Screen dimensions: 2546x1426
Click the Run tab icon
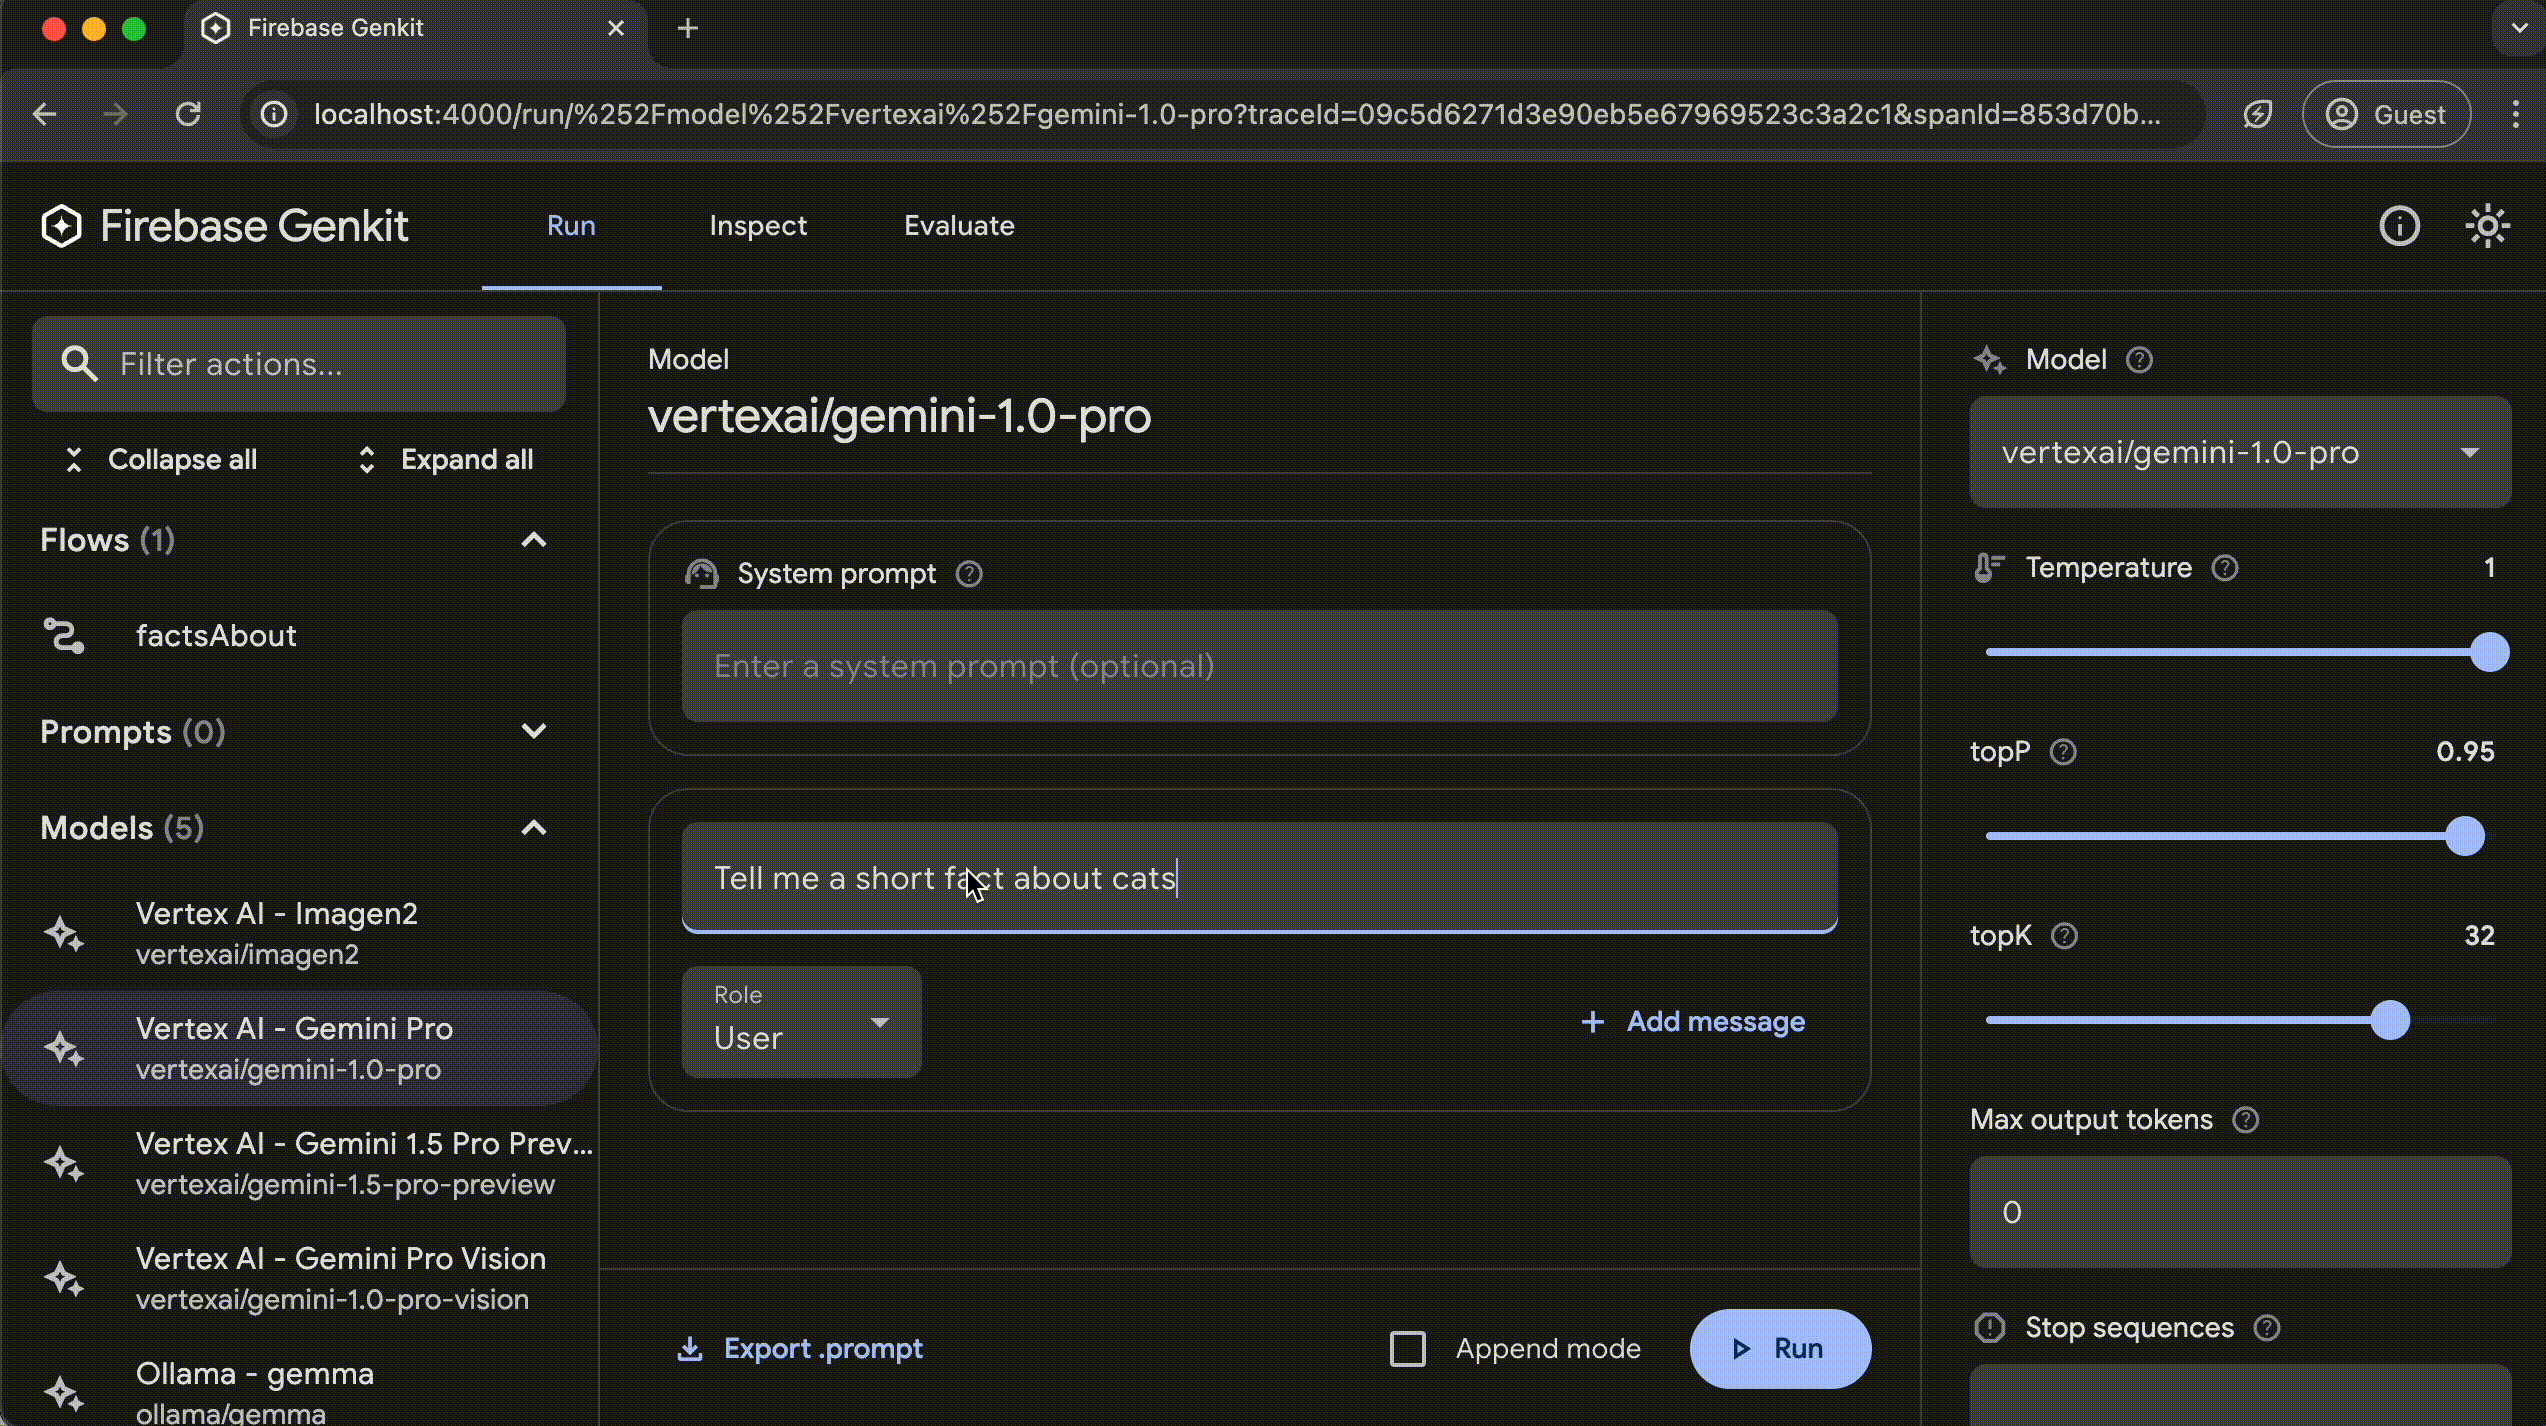coord(570,224)
